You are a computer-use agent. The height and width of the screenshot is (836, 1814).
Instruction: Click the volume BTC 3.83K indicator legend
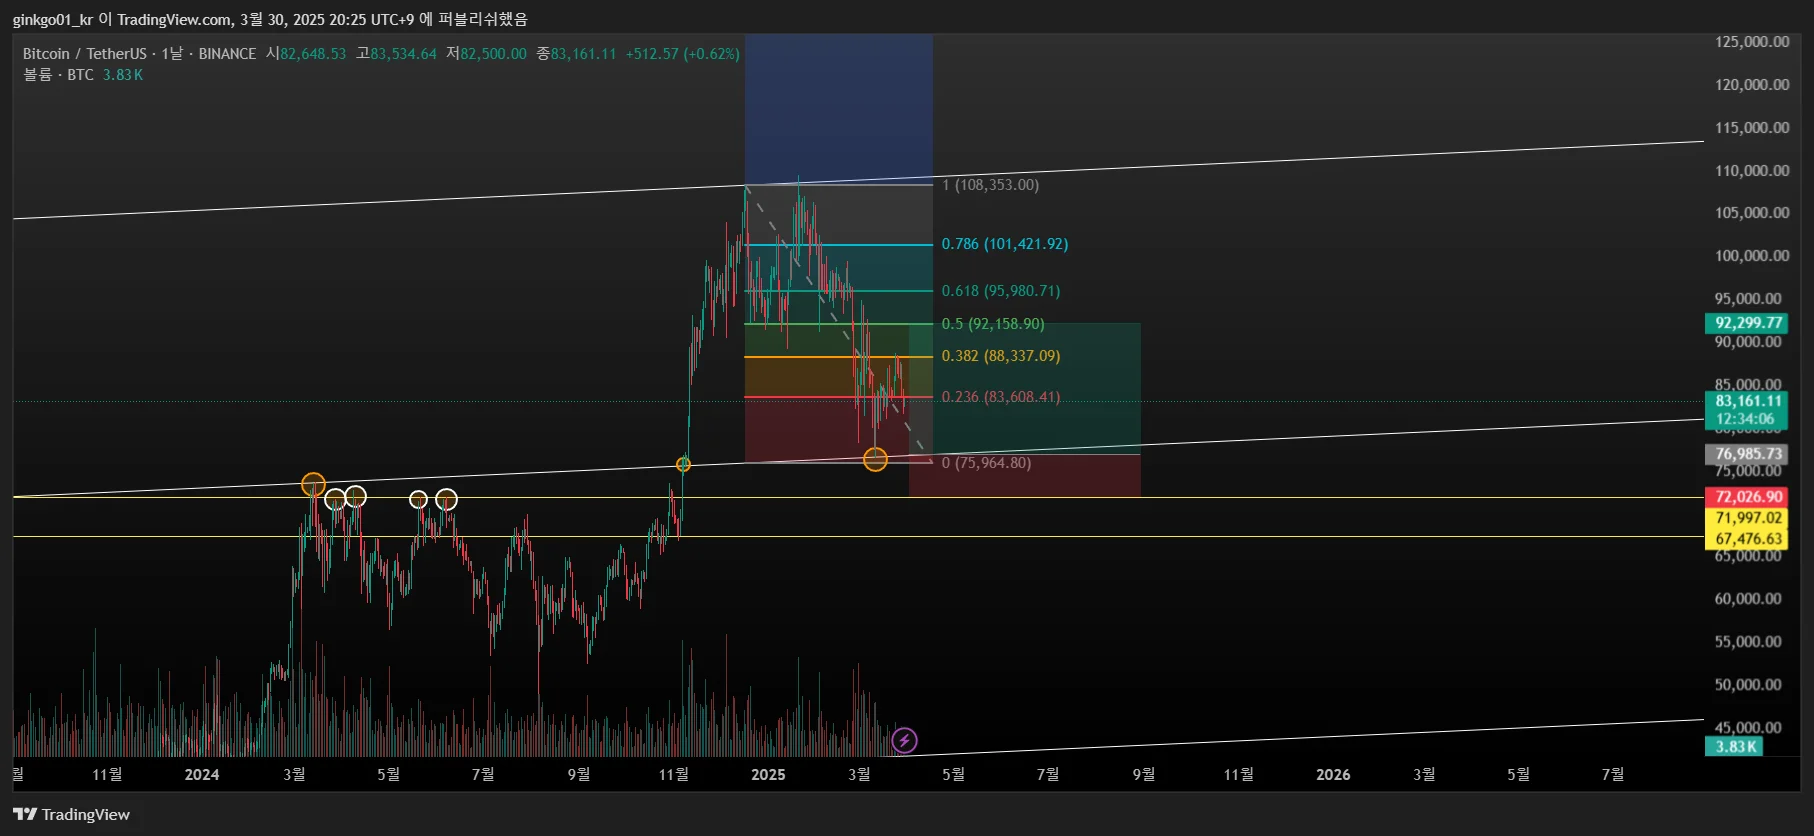pos(83,75)
